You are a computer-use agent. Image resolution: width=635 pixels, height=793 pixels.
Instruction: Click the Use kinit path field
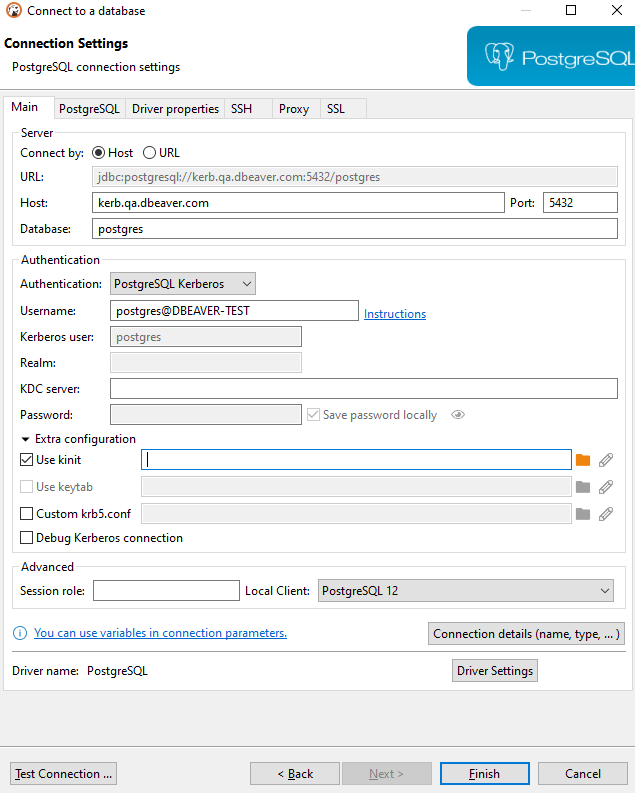[x=356, y=460]
